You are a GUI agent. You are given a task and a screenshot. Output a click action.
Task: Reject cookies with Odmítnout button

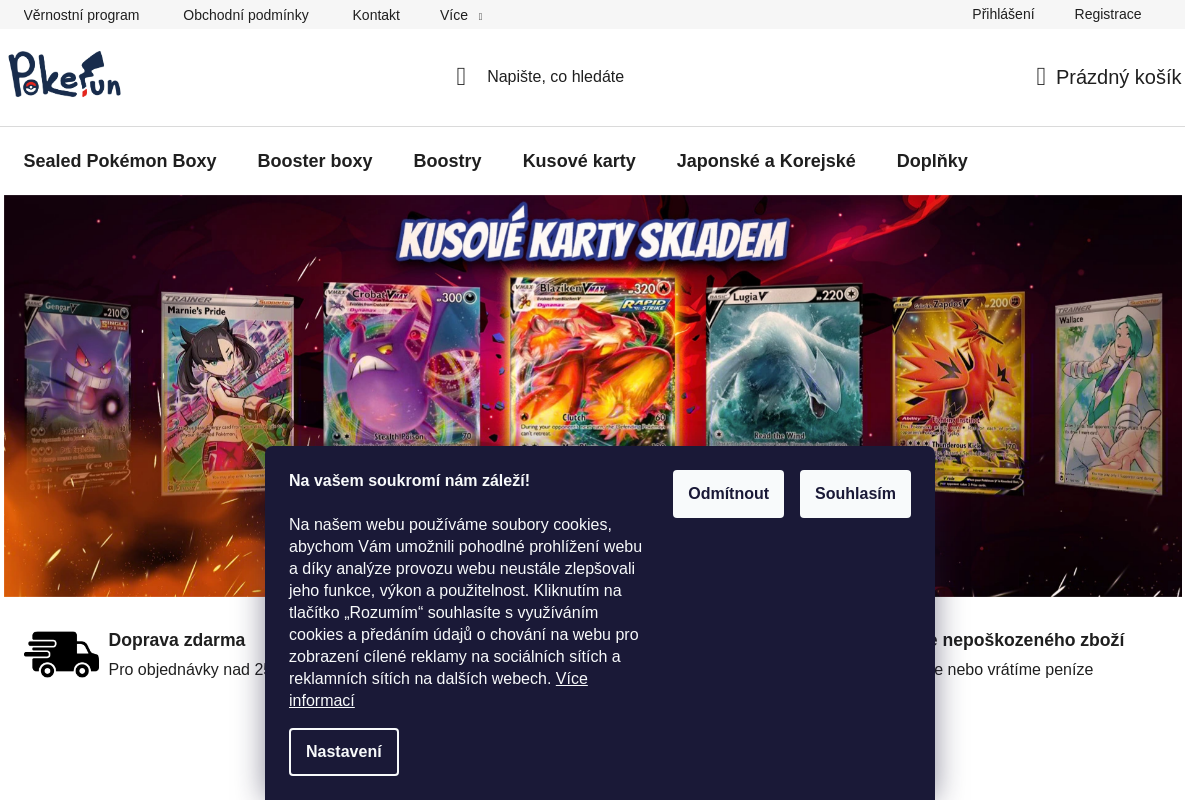point(728,494)
